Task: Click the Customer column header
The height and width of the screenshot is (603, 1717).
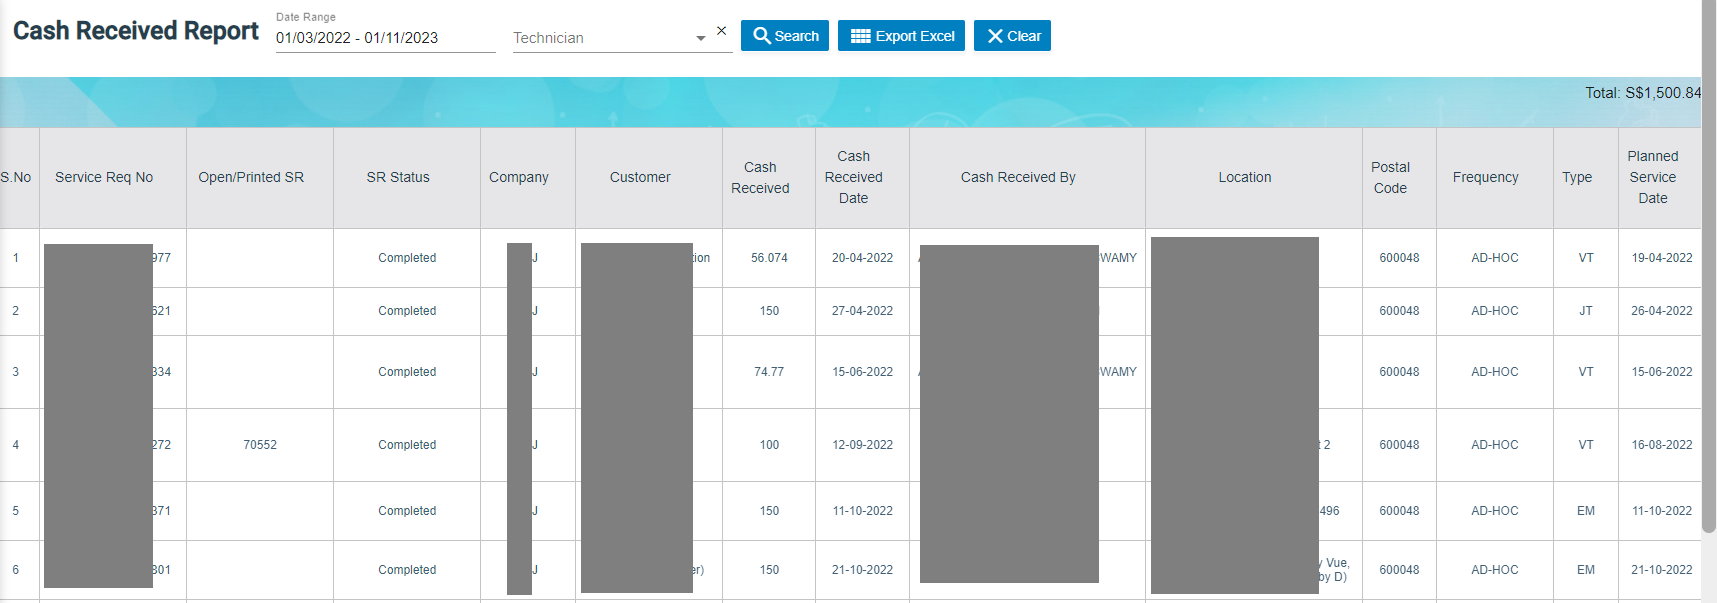Action: pyautogui.click(x=640, y=177)
